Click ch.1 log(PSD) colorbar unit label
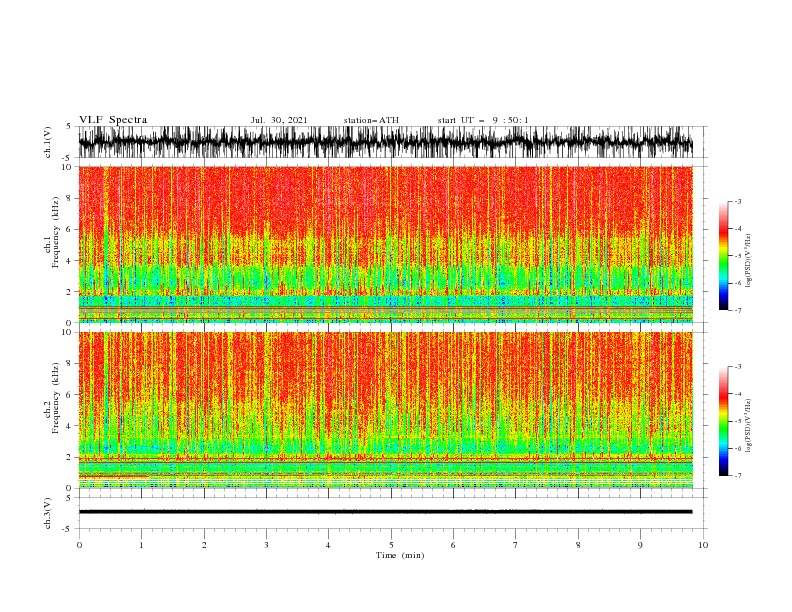This screenshot has height=612, width=792. tap(748, 261)
